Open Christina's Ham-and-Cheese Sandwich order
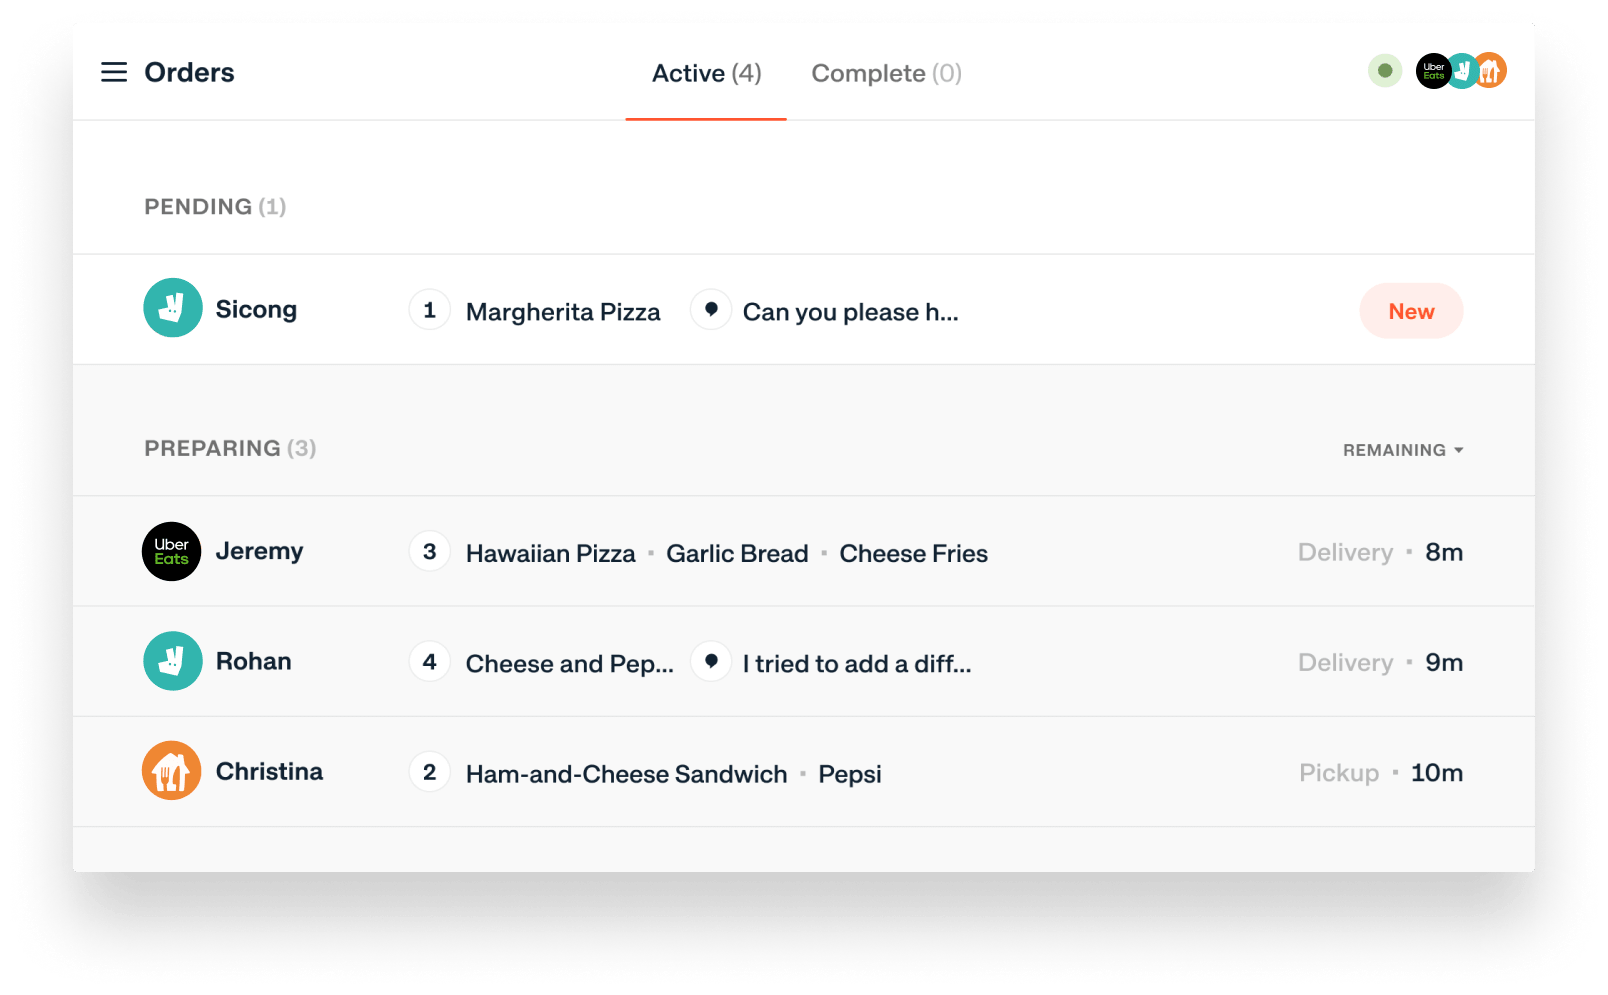Image resolution: width=1608 pixels, height=995 pixels. point(626,774)
